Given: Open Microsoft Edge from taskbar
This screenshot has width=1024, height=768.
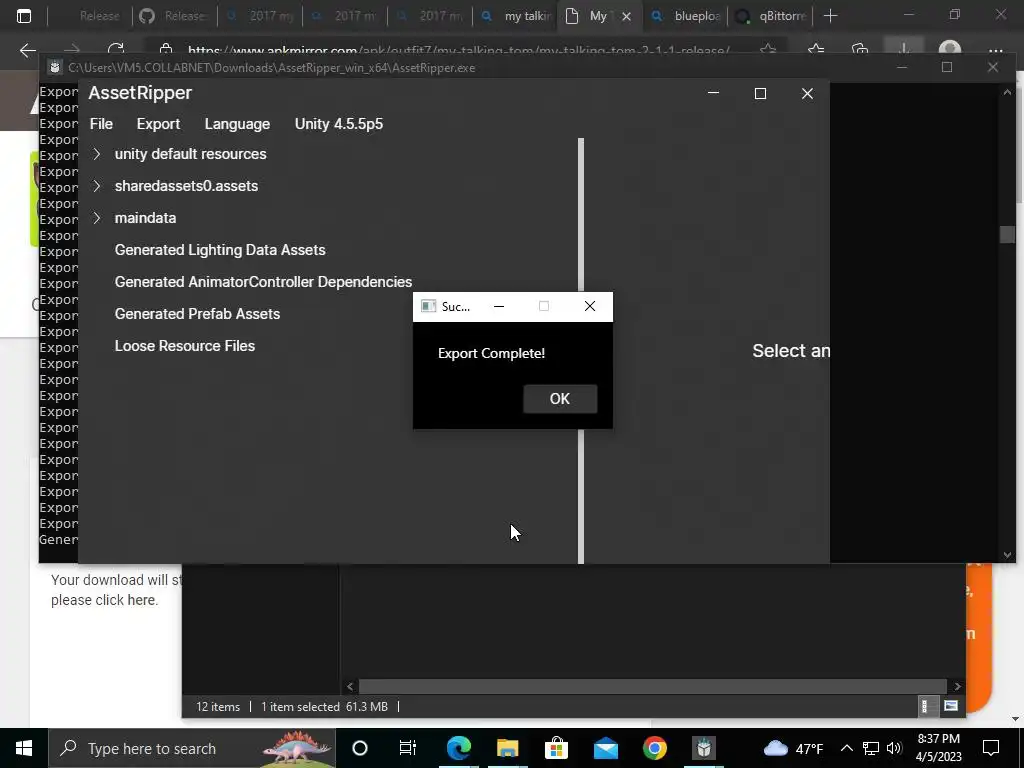Looking at the screenshot, I should pos(458,748).
